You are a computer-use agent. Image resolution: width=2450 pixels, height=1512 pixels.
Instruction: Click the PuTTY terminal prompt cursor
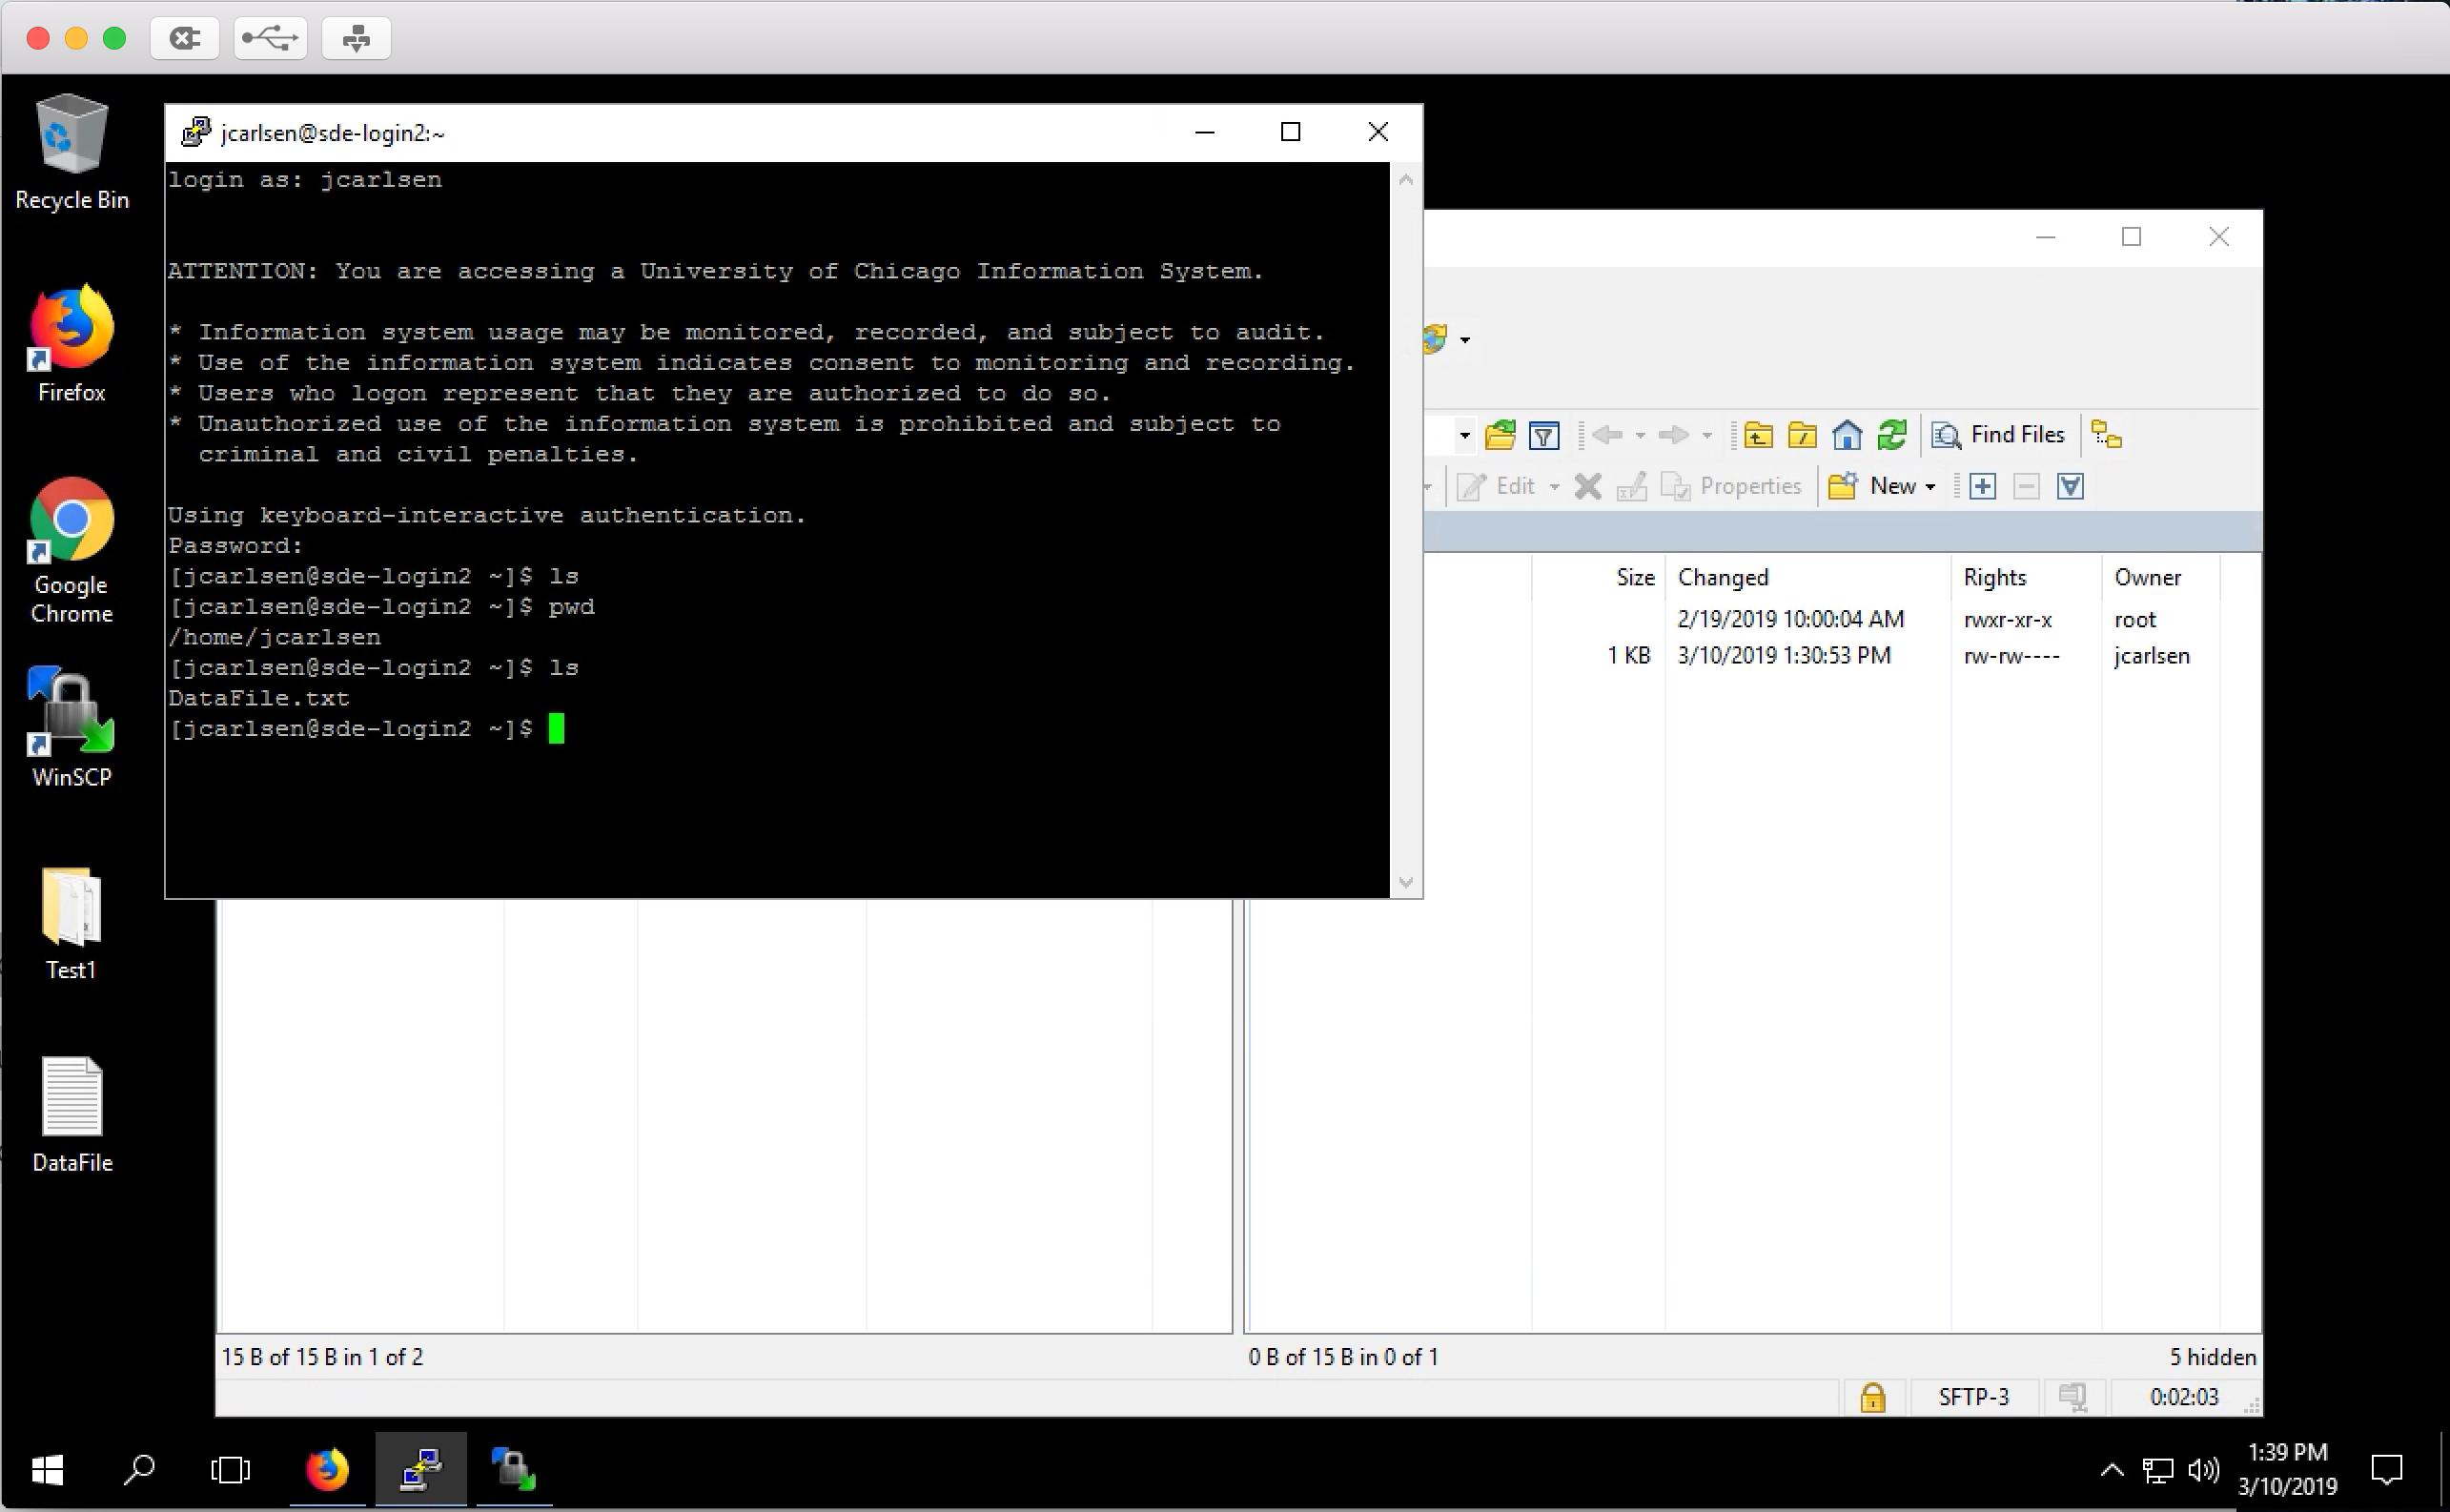point(557,729)
